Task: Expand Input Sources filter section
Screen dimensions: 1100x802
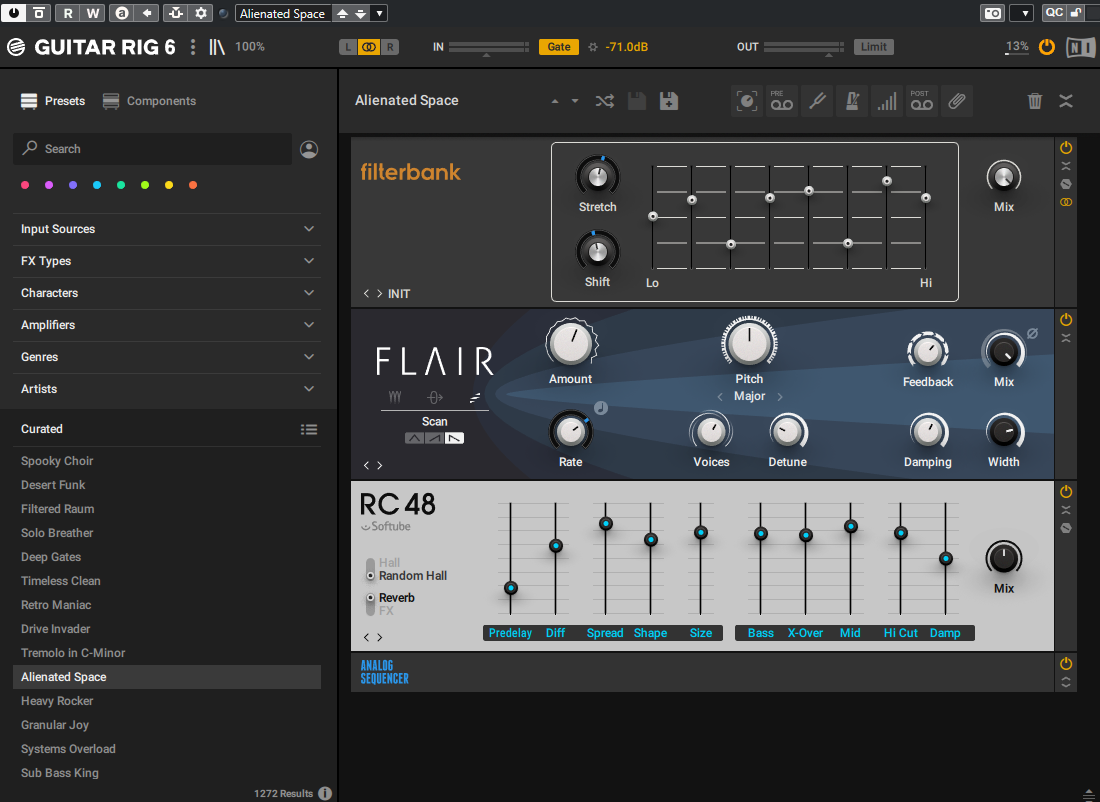Action: (x=167, y=229)
